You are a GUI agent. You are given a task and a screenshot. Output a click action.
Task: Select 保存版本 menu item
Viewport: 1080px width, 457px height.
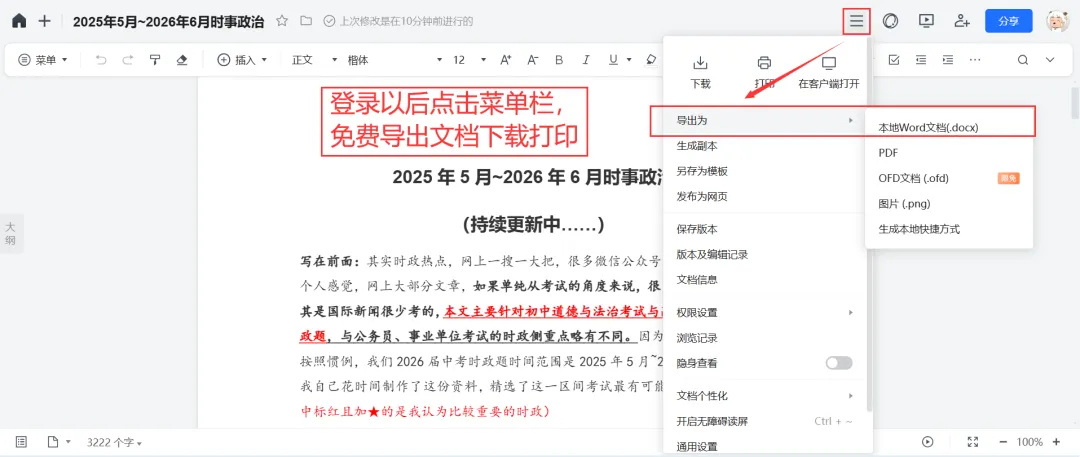click(x=764, y=229)
